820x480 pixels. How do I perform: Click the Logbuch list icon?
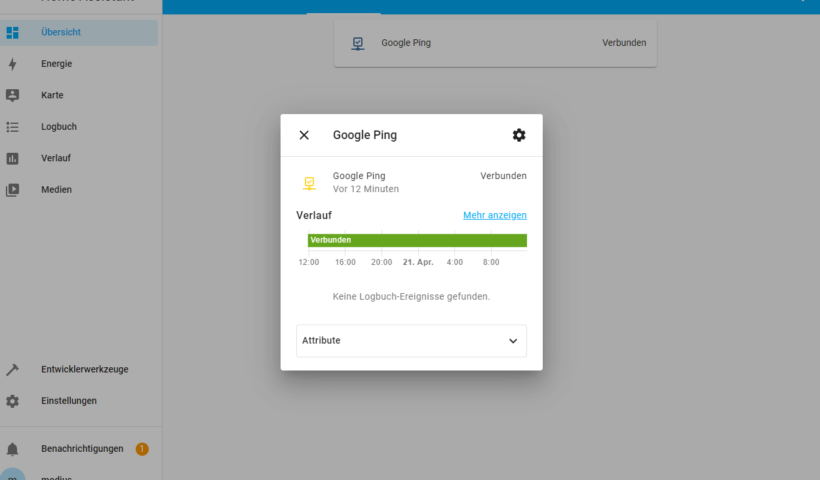[12, 127]
